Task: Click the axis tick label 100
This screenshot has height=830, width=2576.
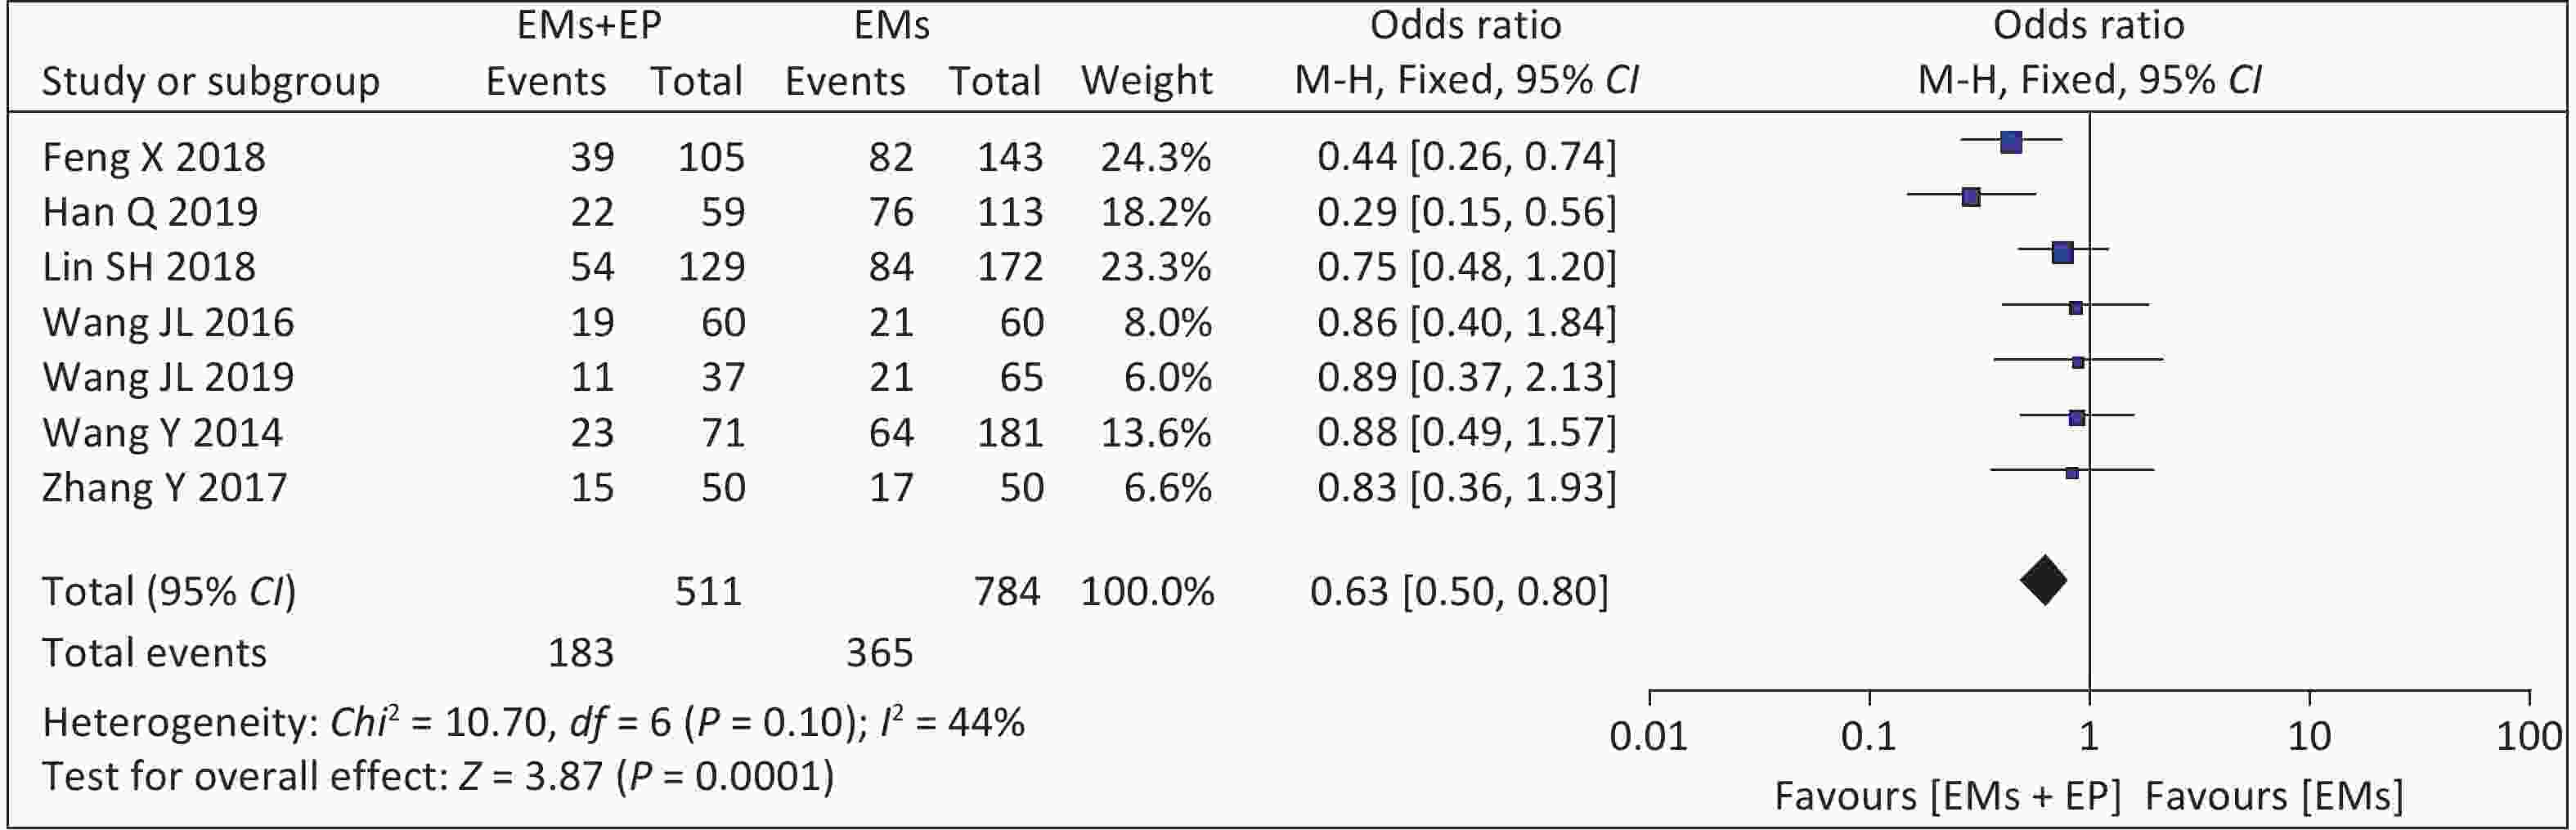Action: coord(2529,737)
